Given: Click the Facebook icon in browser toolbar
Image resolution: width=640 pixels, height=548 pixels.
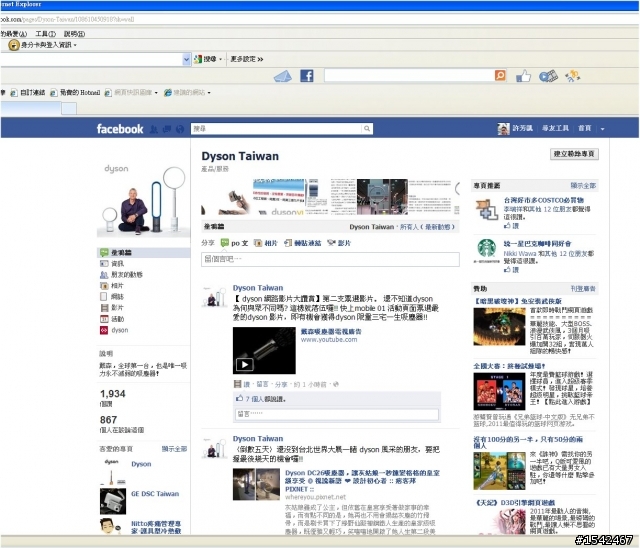Looking at the screenshot, I should tap(307, 76).
